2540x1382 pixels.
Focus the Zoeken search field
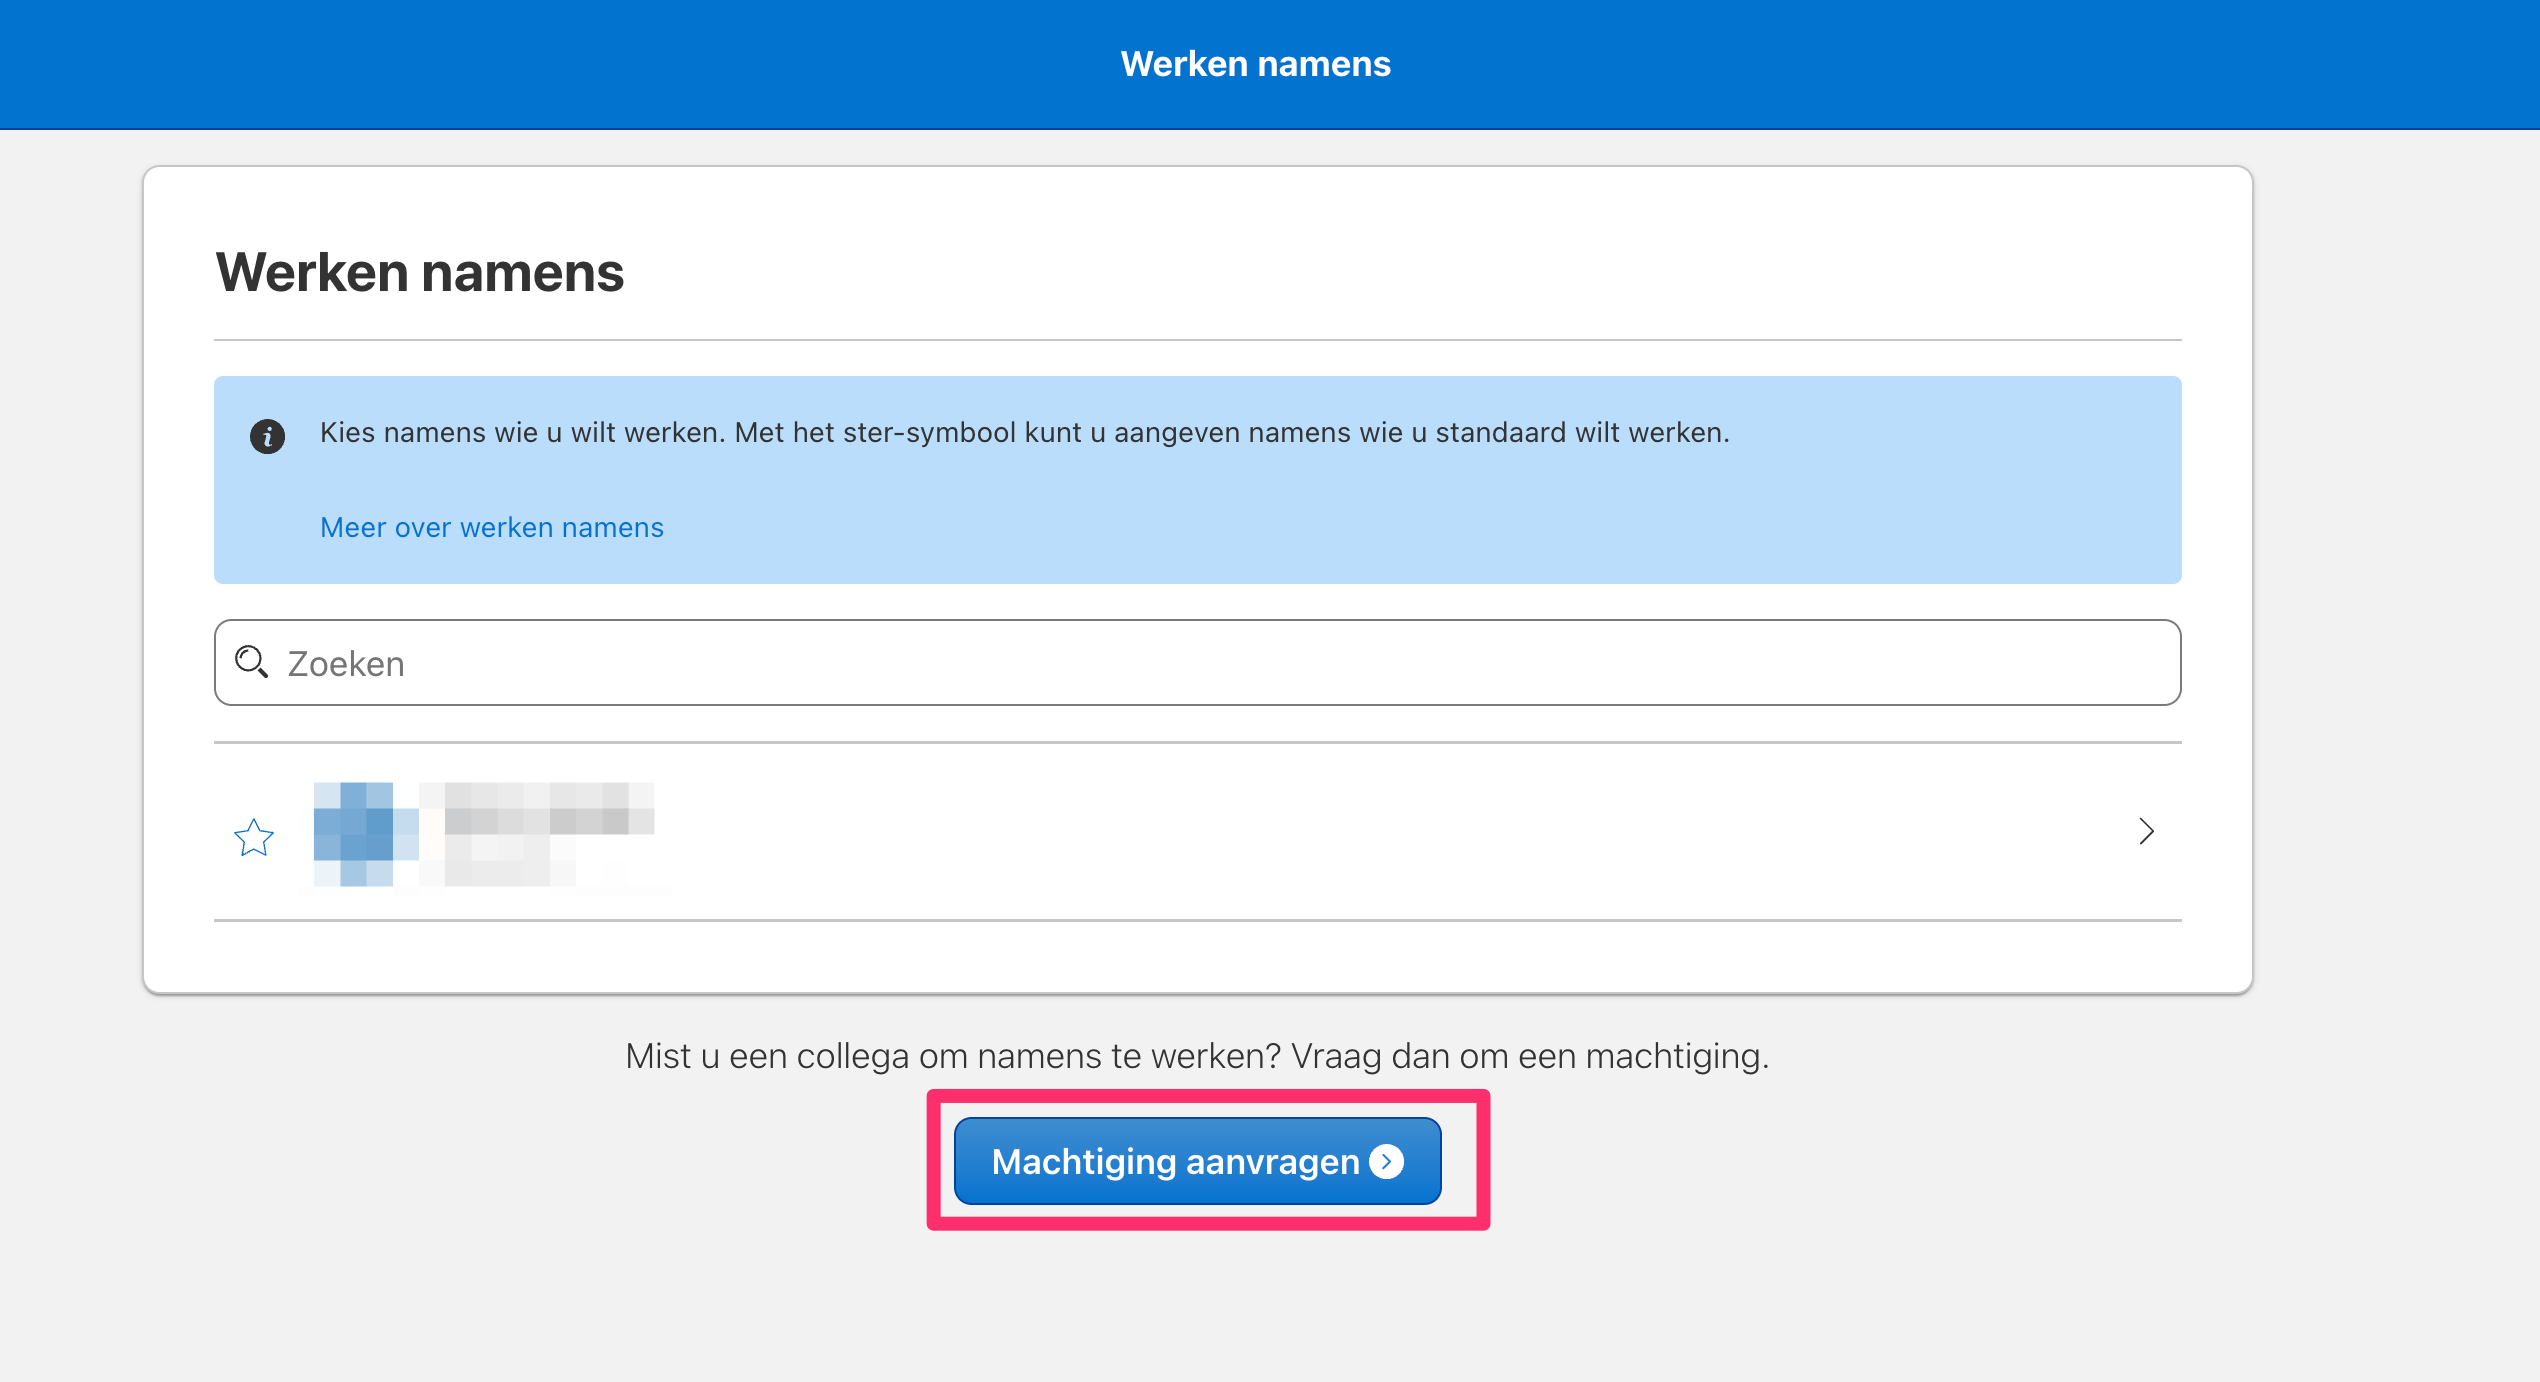point(1197,662)
